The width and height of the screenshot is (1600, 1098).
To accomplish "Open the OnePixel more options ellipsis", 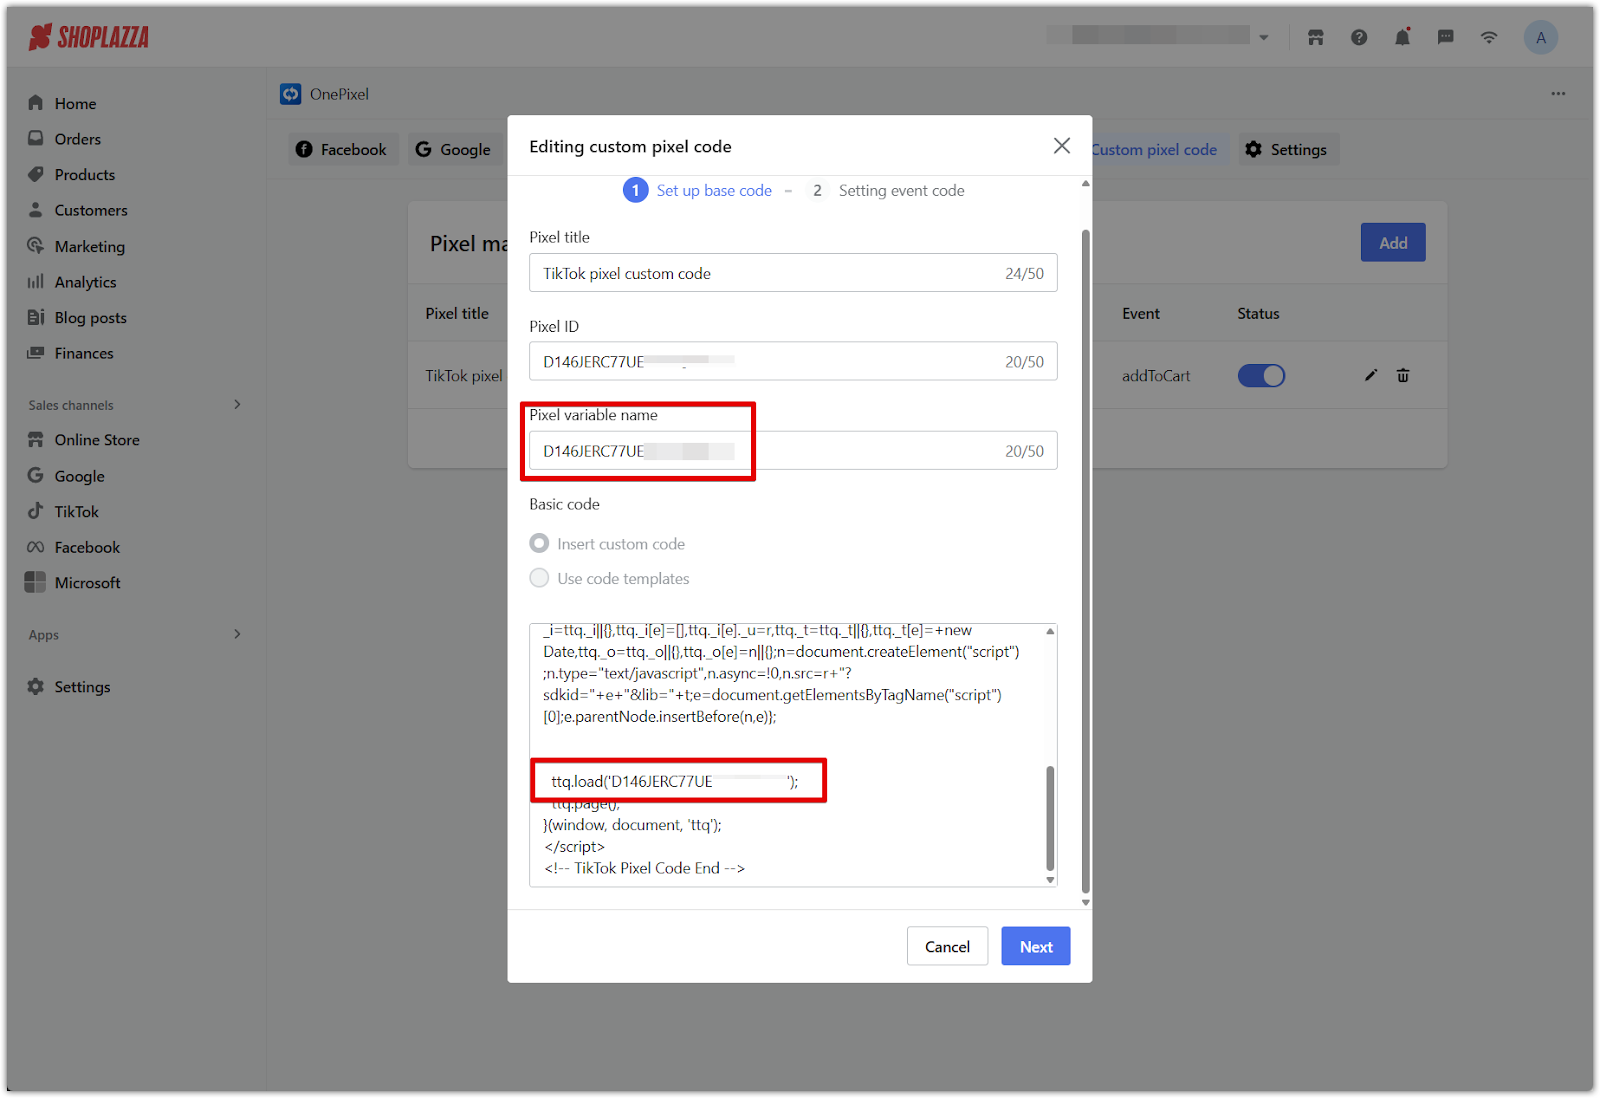I will point(1558,94).
